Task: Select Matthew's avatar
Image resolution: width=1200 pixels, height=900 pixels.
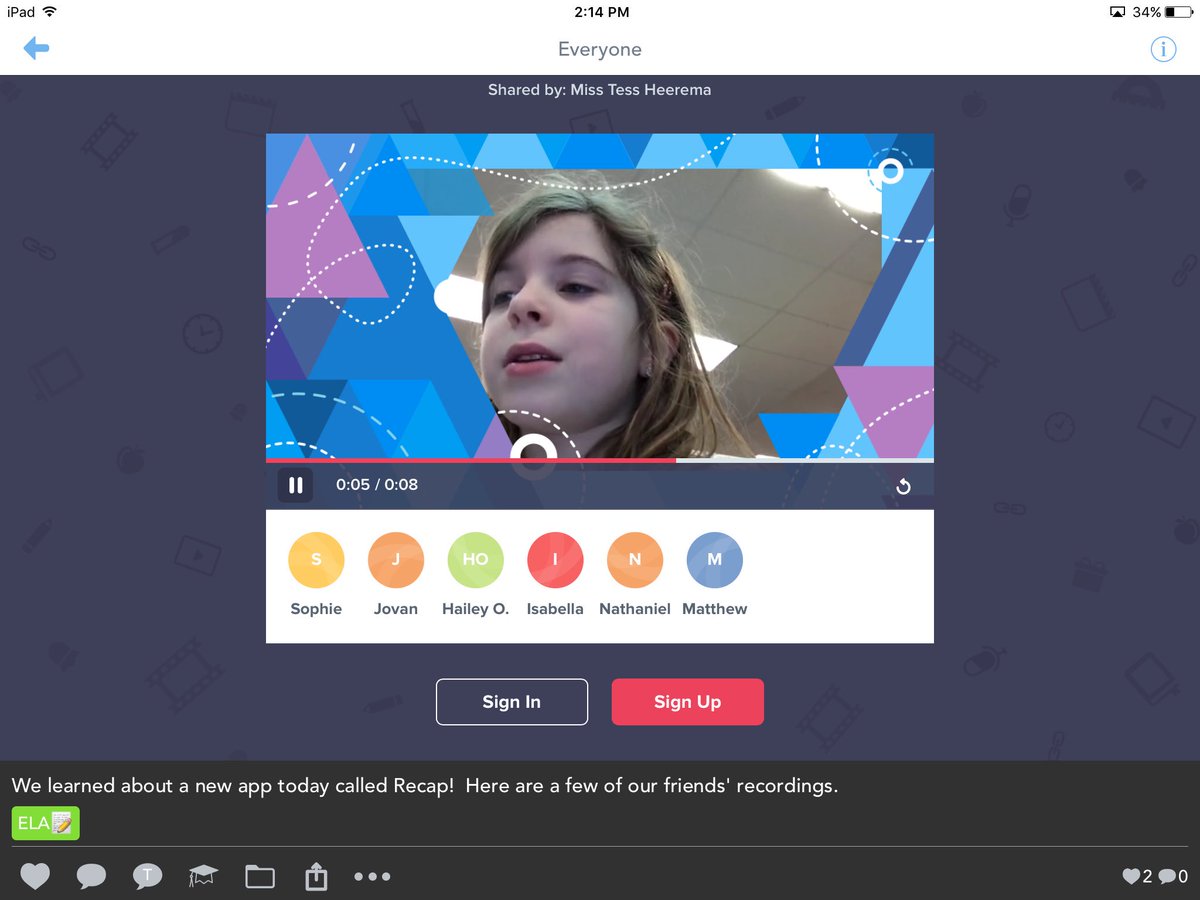Action: [x=714, y=559]
